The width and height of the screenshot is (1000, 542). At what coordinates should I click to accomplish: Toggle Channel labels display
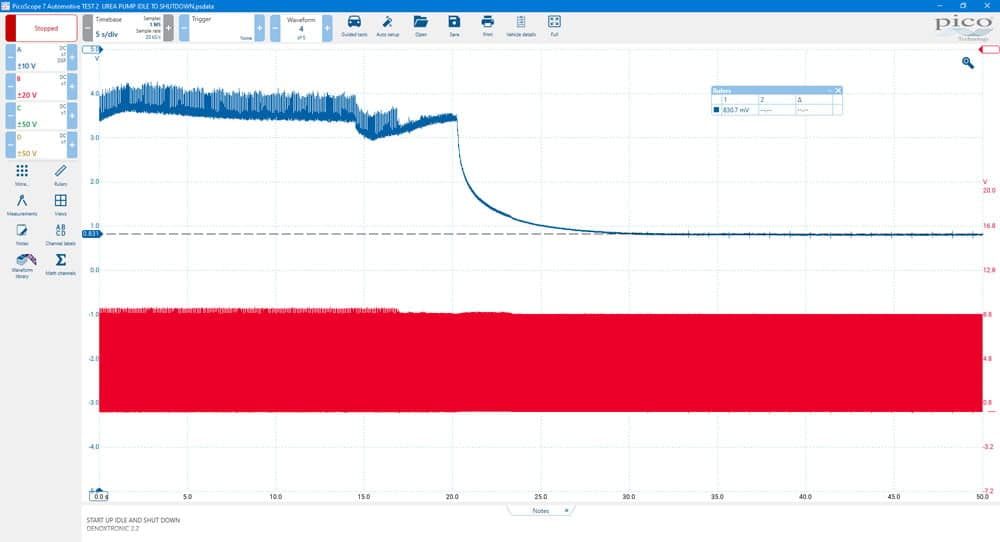[61, 235]
